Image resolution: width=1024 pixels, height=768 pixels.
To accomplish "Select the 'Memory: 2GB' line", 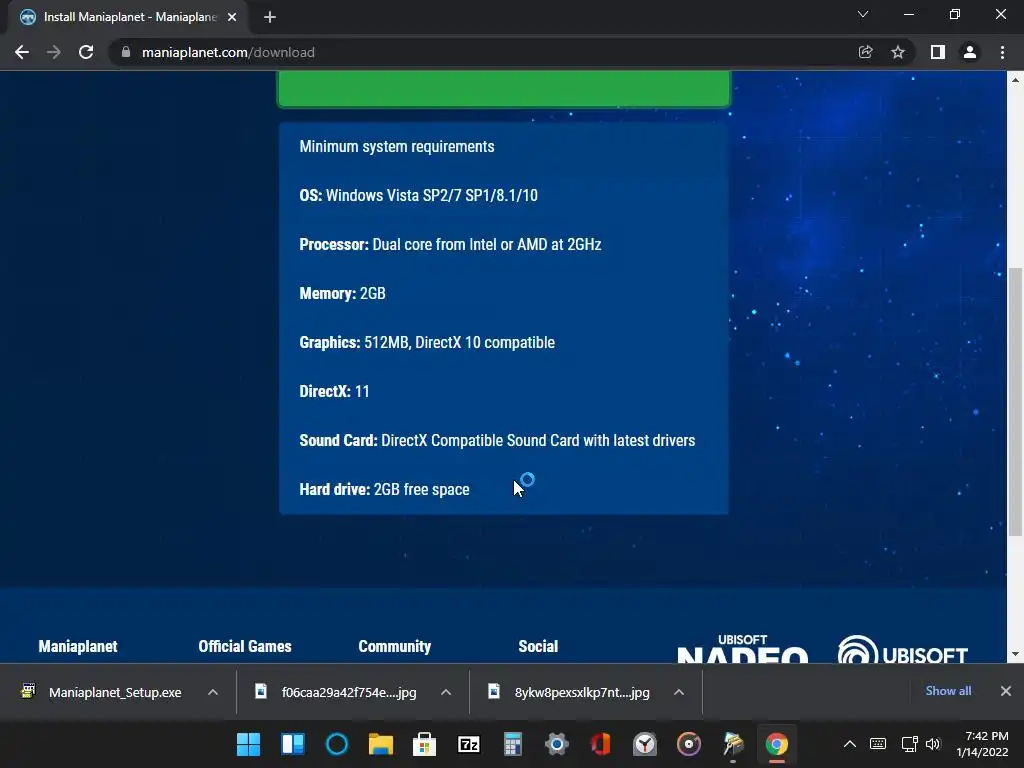I will pyautogui.click(x=342, y=293).
